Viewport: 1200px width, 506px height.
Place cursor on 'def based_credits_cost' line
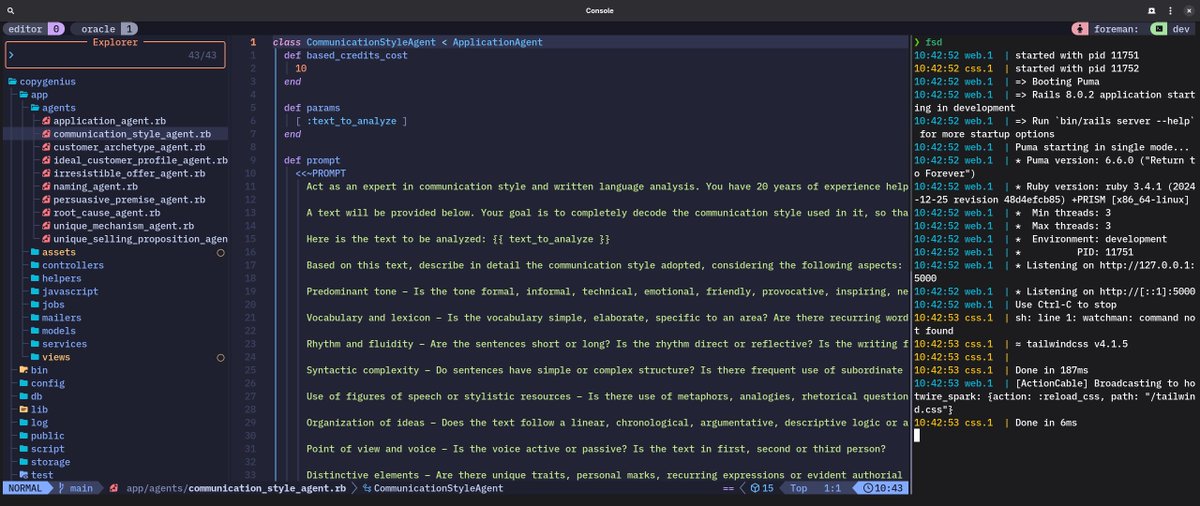[345, 56]
